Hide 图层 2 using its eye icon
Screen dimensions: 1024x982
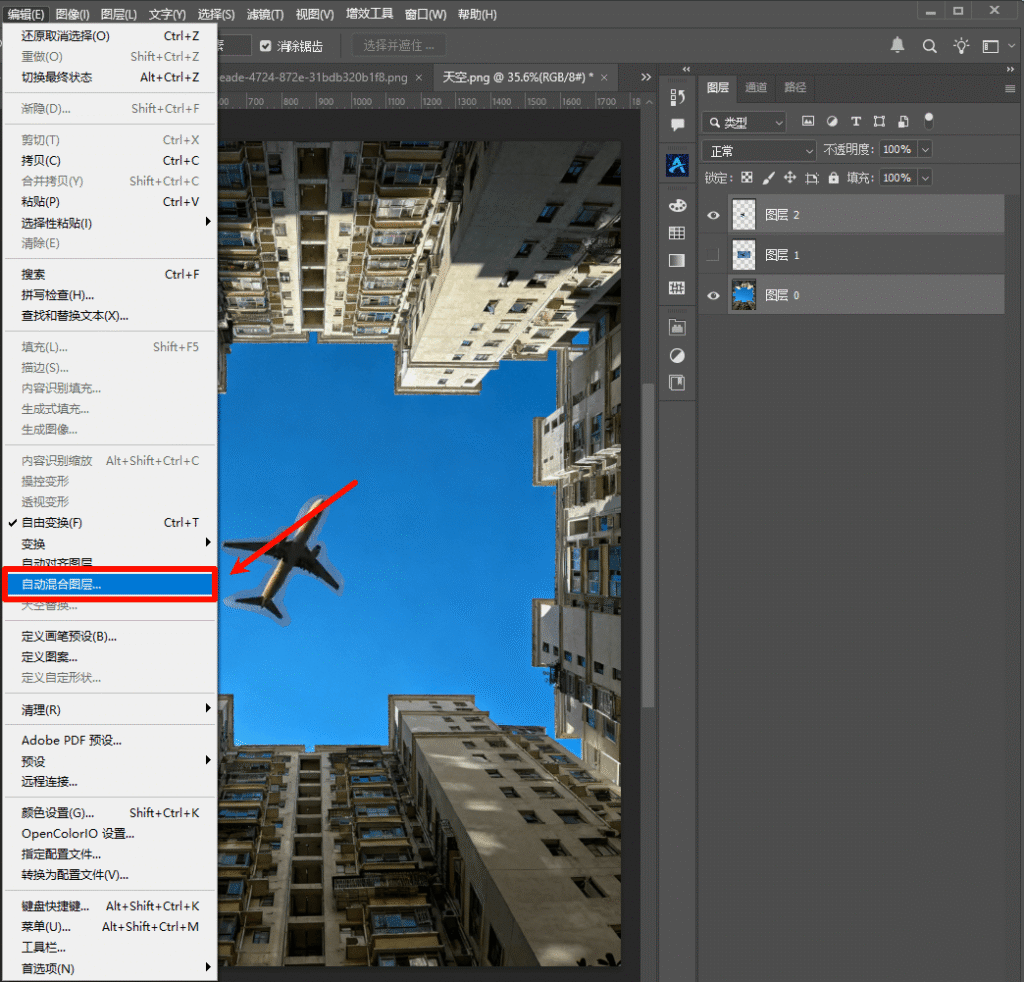tap(713, 215)
